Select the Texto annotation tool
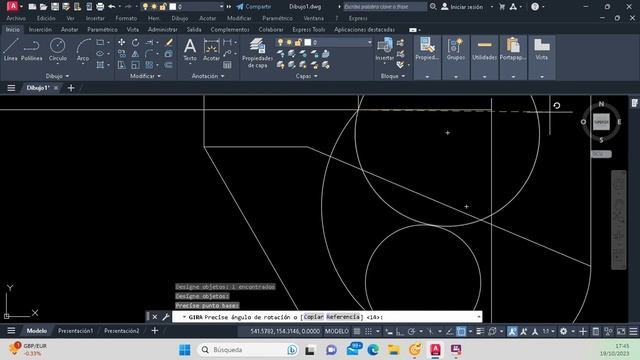Image resolution: width=640 pixels, height=360 pixels. click(190, 50)
